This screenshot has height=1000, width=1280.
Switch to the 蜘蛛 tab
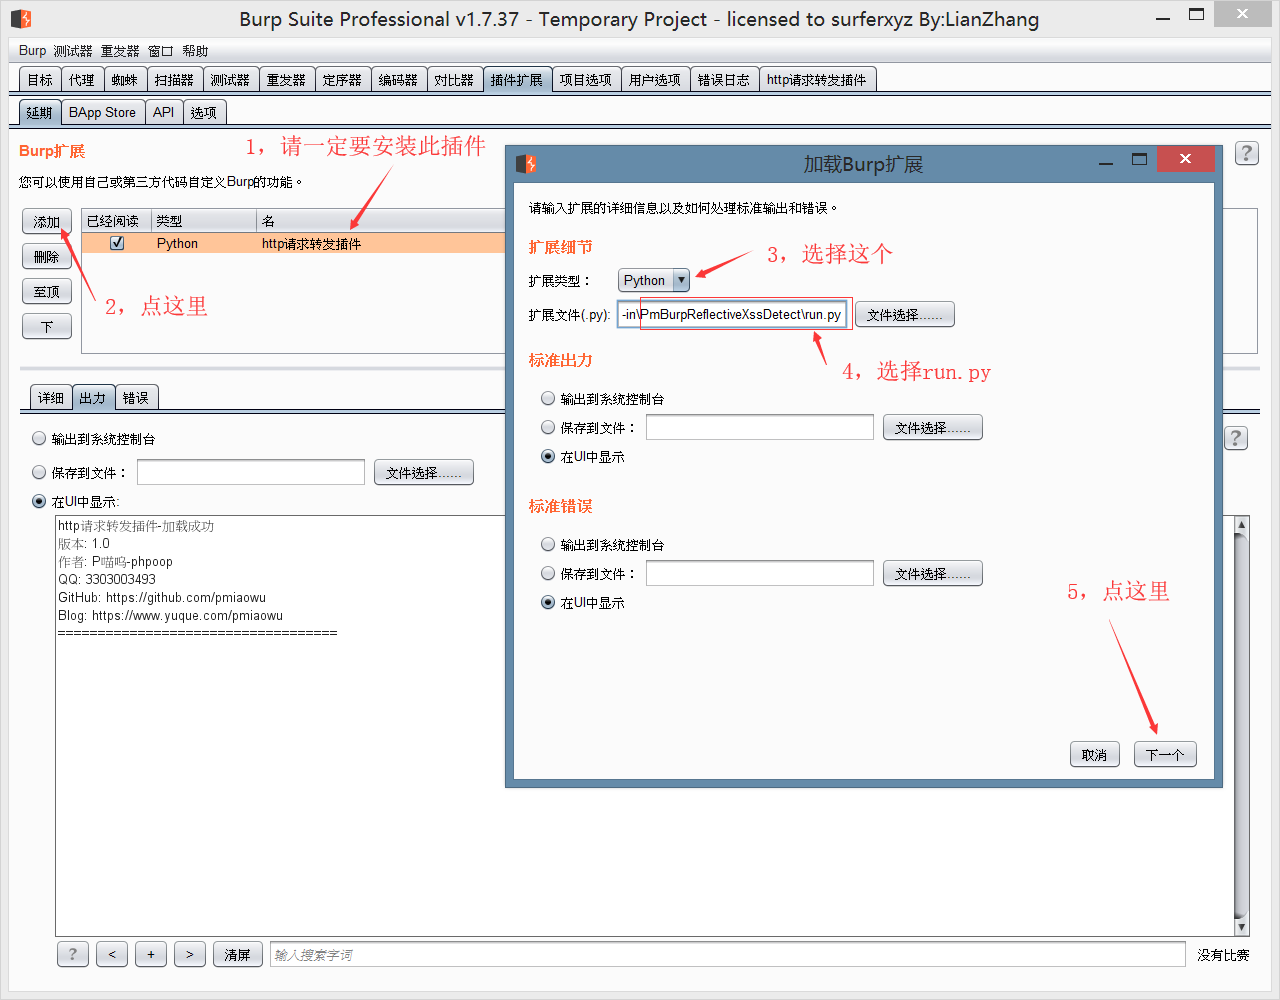point(125,80)
